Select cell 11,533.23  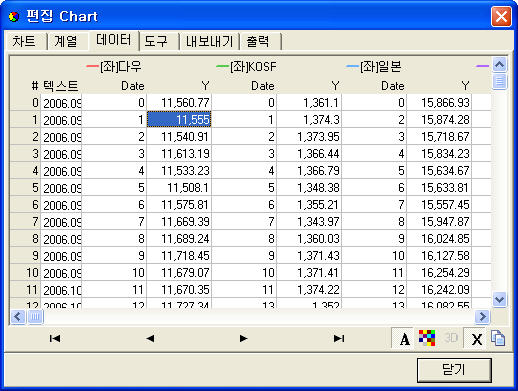(x=179, y=170)
